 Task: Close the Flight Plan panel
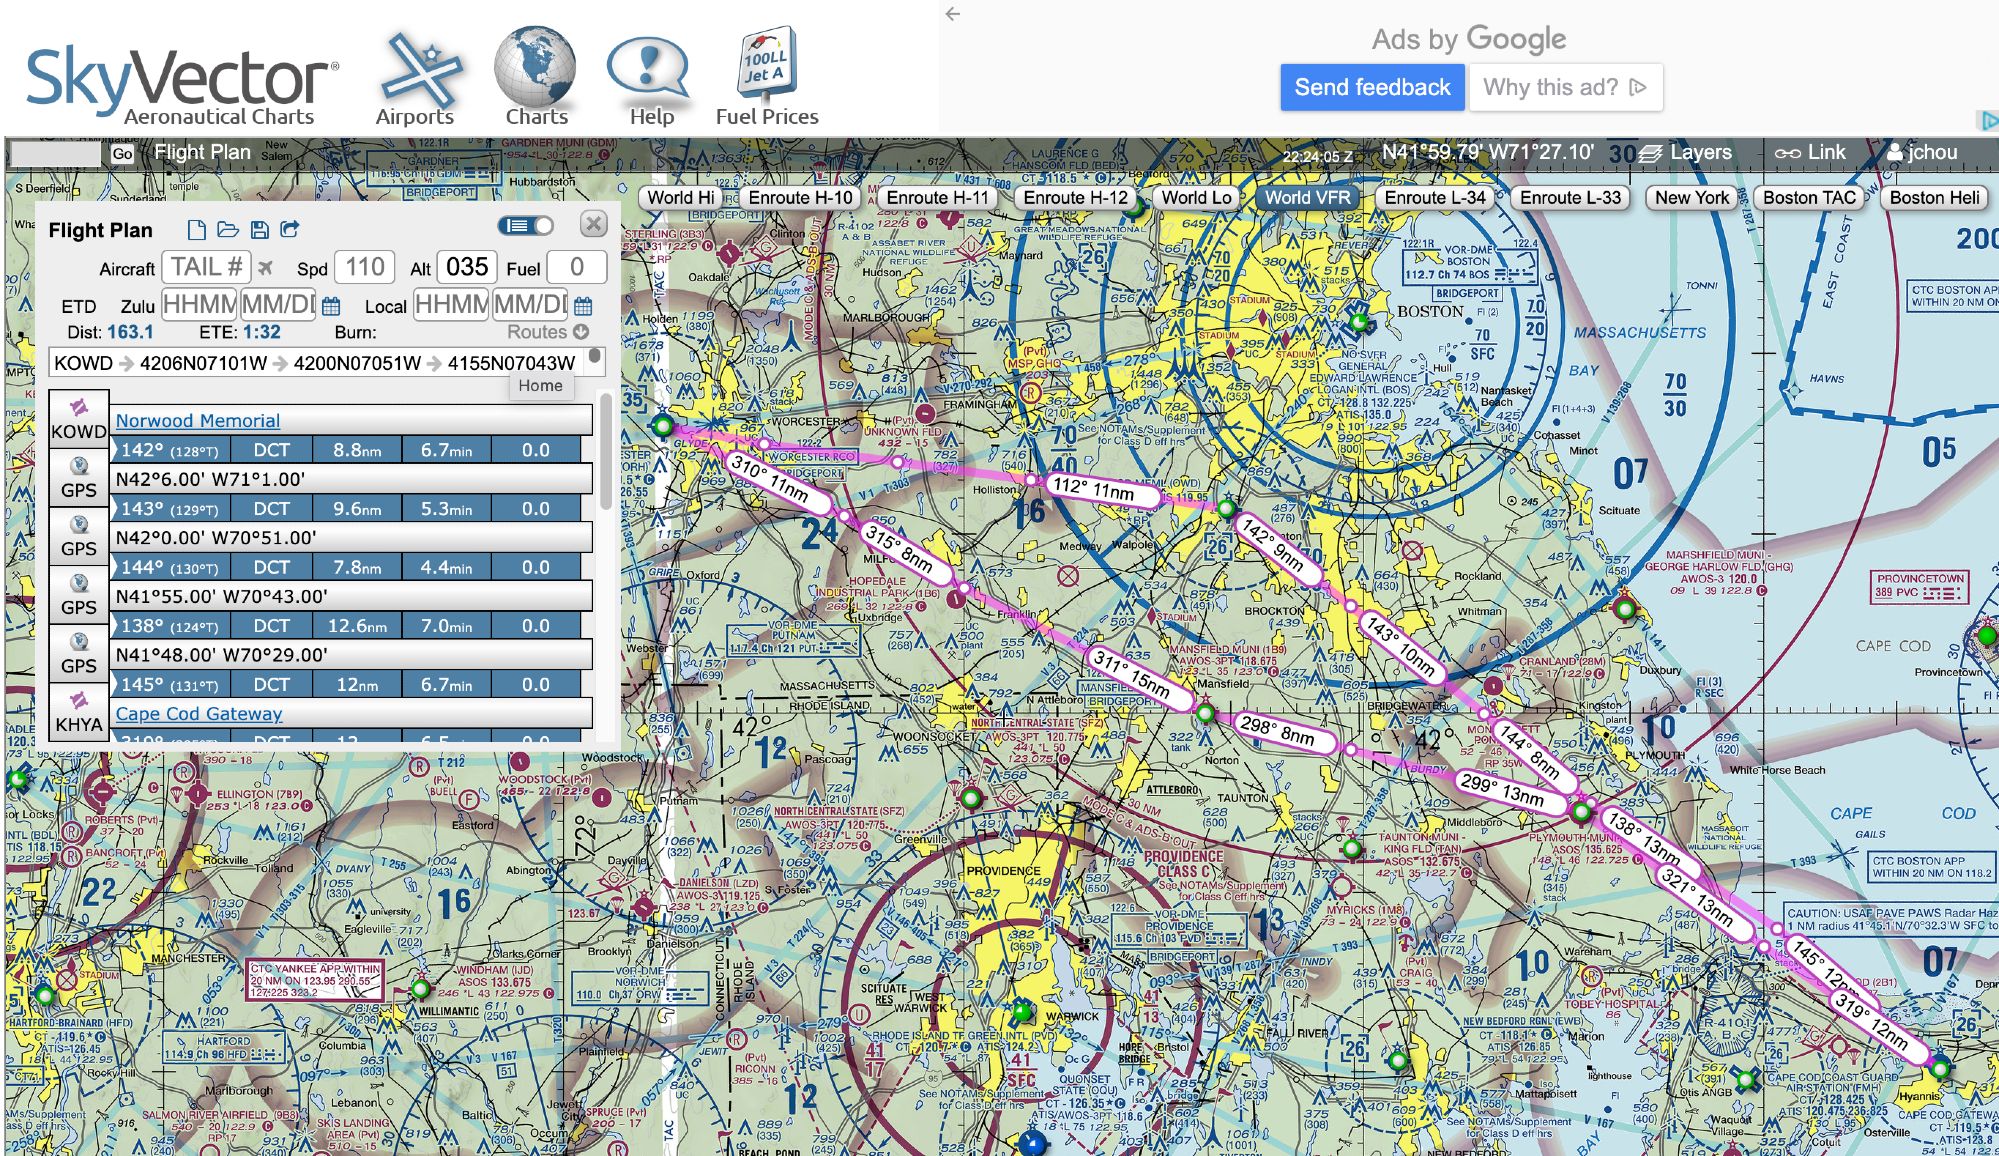[x=594, y=224]
